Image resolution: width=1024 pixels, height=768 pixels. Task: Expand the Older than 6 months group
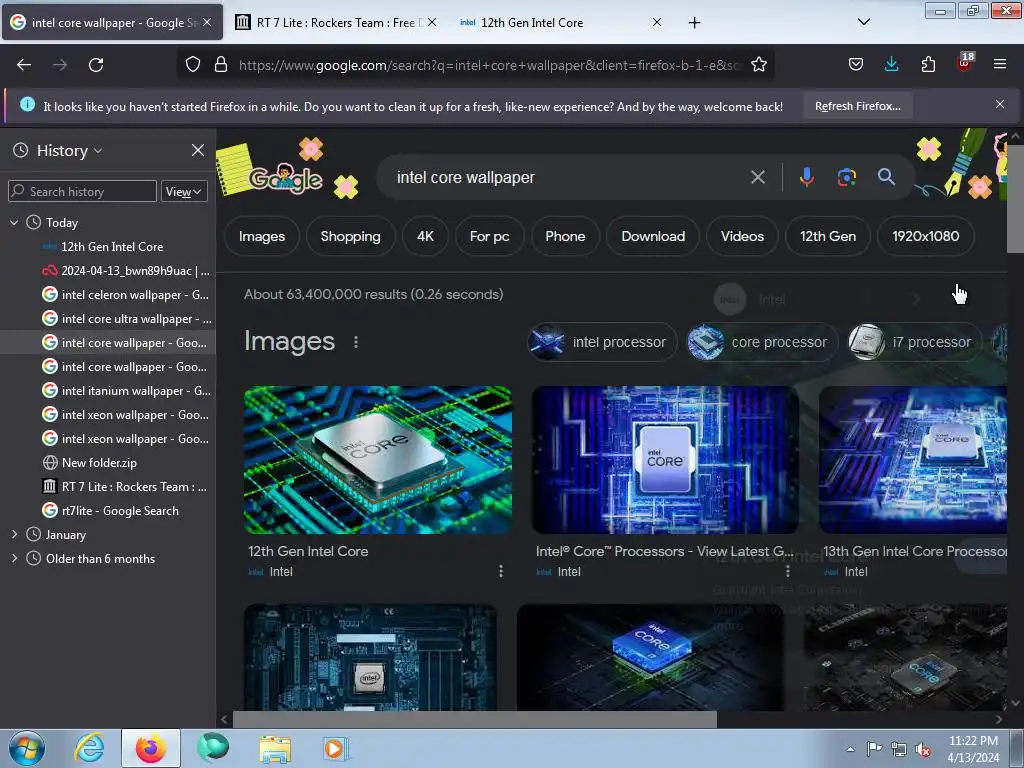coord(14,558)
